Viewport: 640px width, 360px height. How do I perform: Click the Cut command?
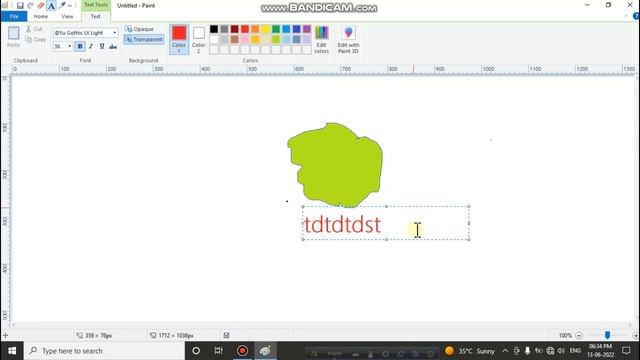coord(34,29)
